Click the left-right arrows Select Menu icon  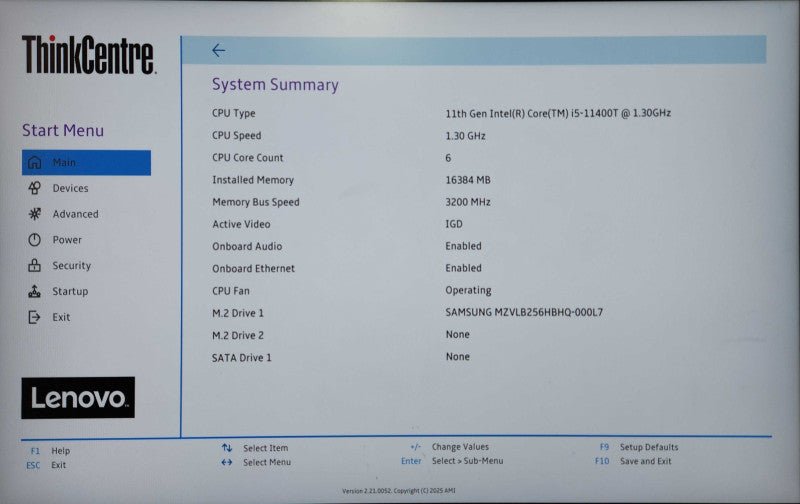227,462
